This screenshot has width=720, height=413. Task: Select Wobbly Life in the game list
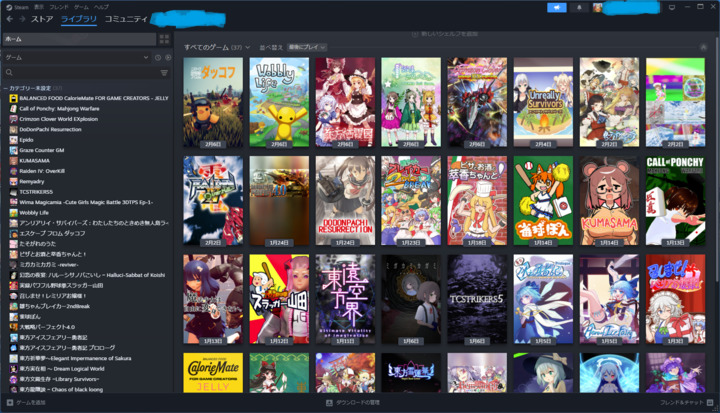[33, 212]
